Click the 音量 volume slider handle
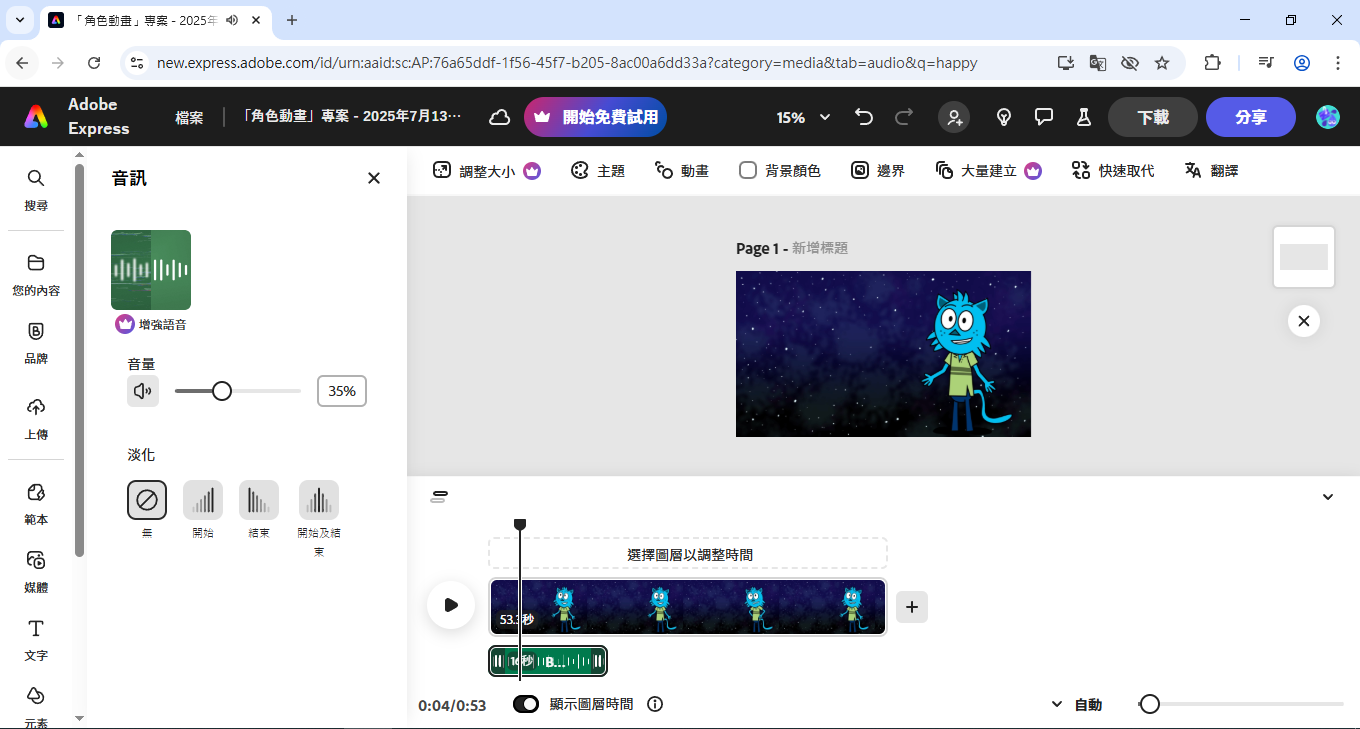The height and width of the screenshot is (729, 1360). [222, 391]
